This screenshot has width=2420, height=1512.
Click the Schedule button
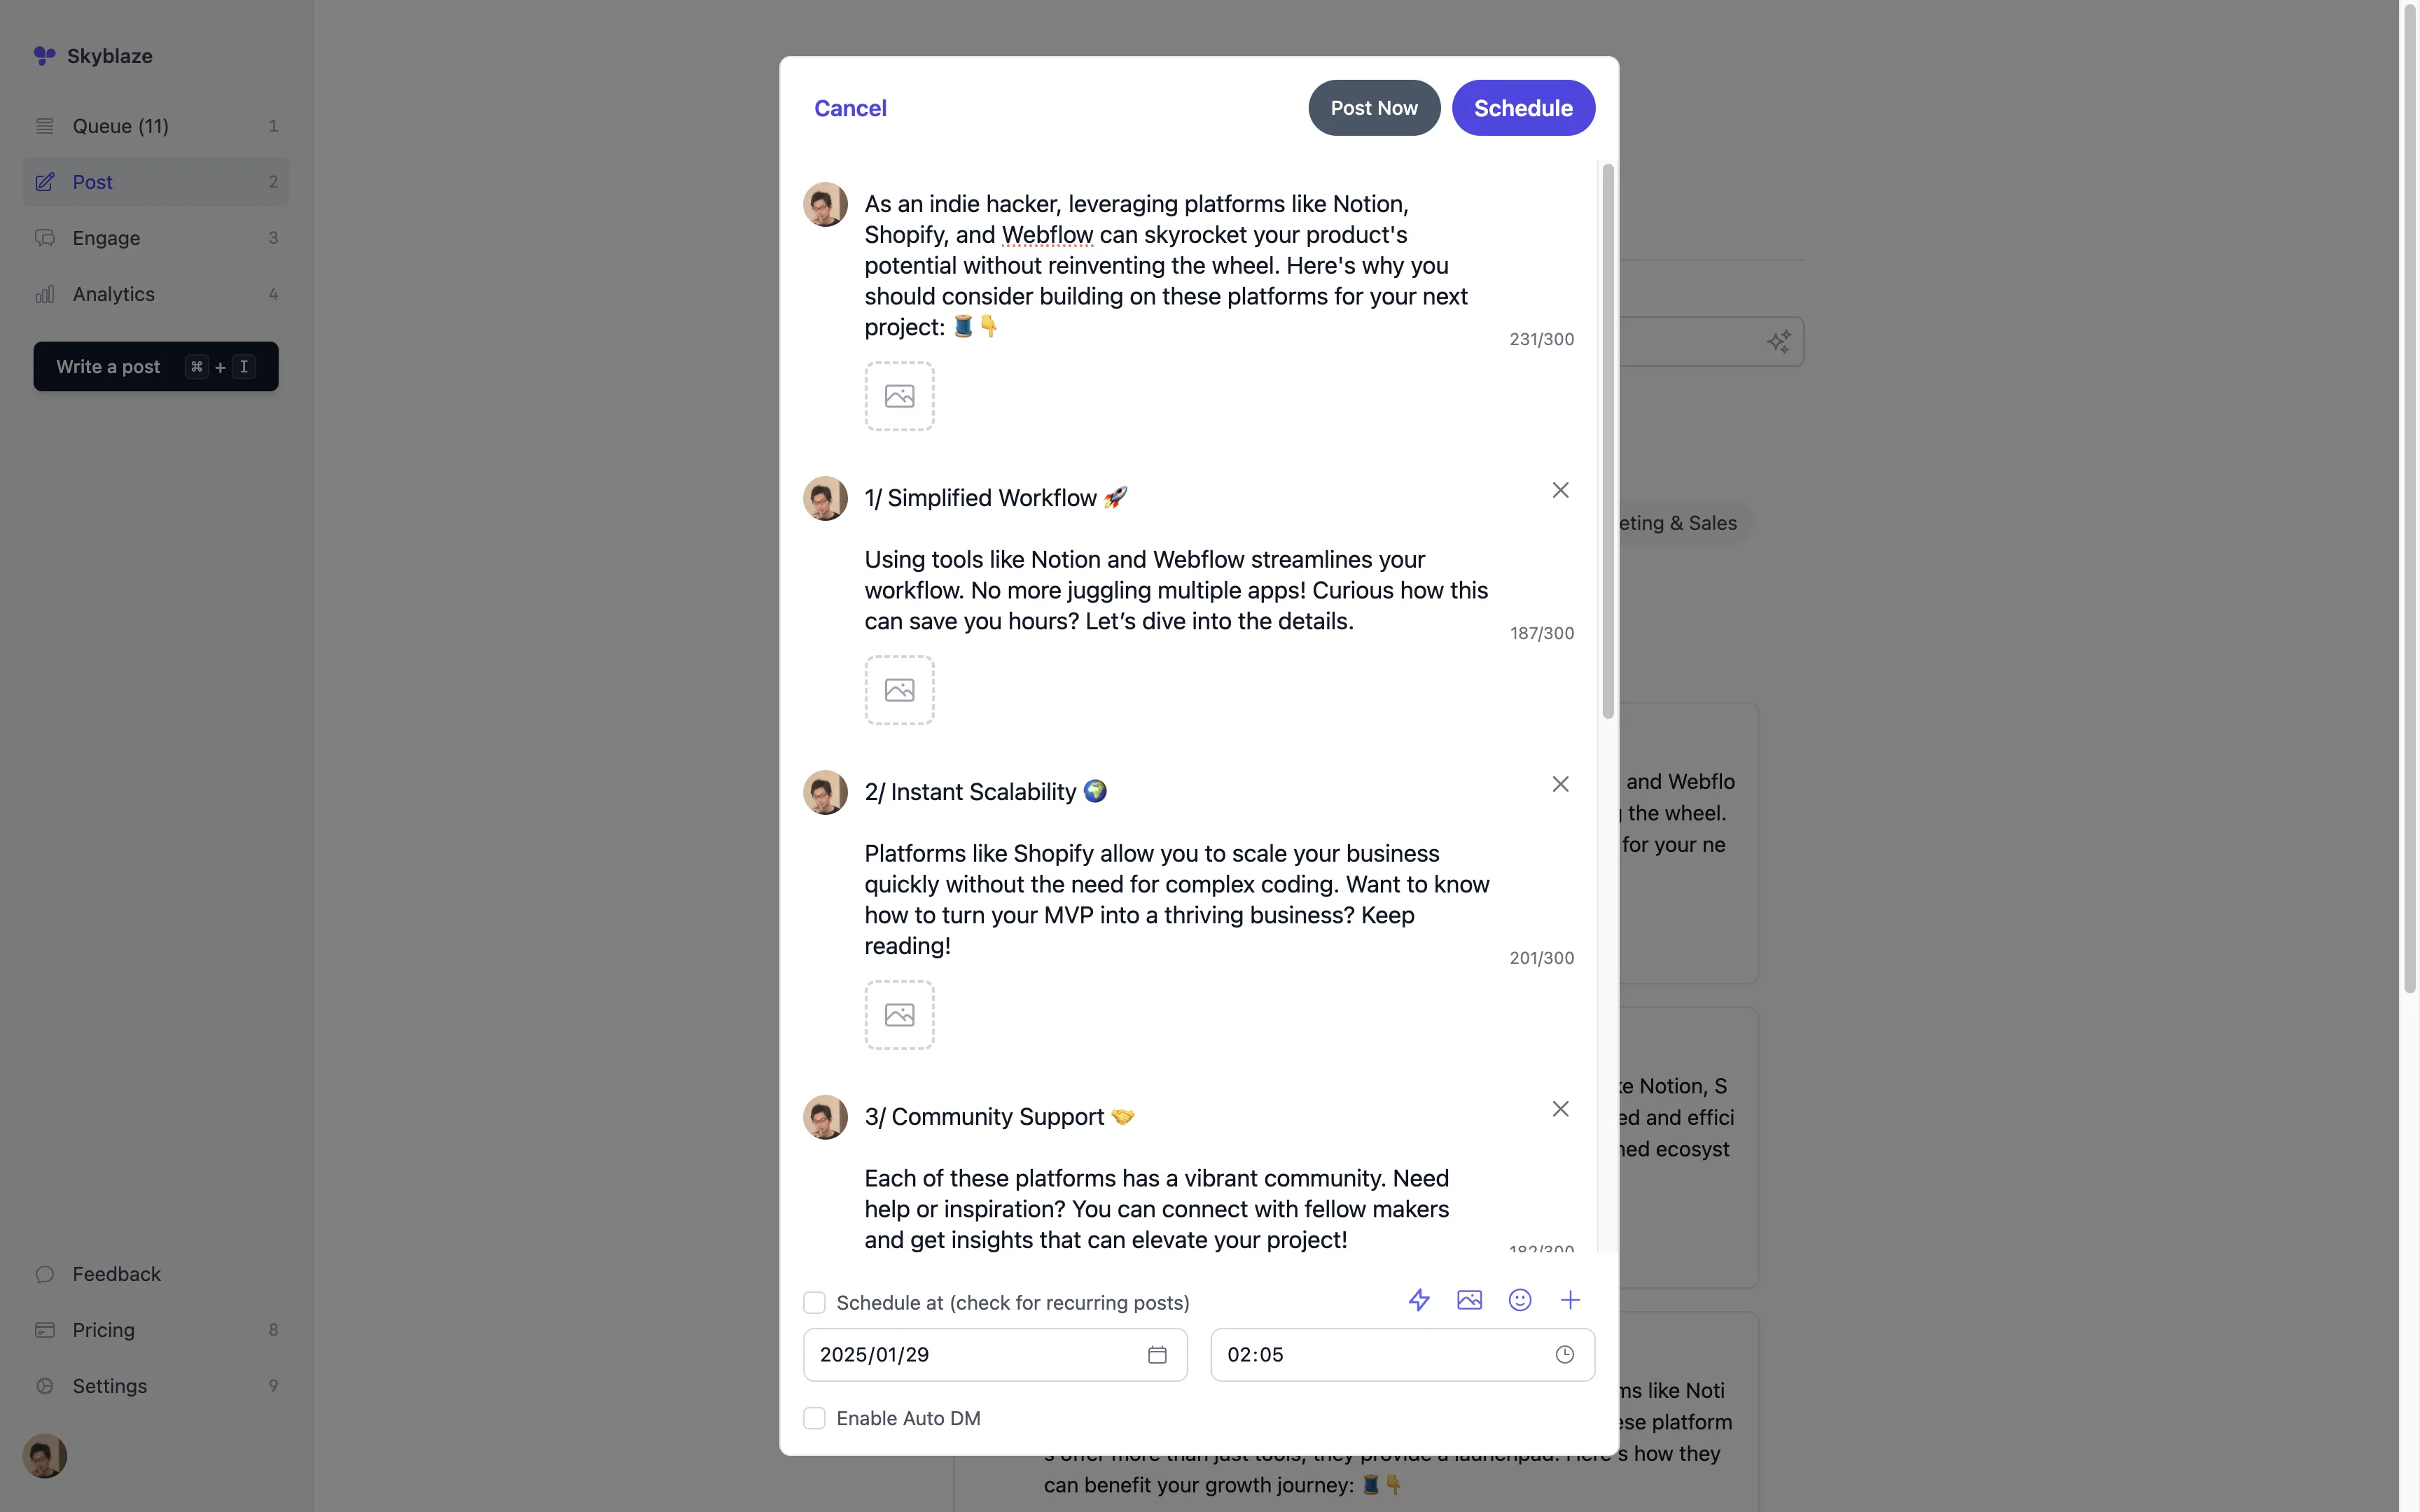click(x=1523, y=106)
